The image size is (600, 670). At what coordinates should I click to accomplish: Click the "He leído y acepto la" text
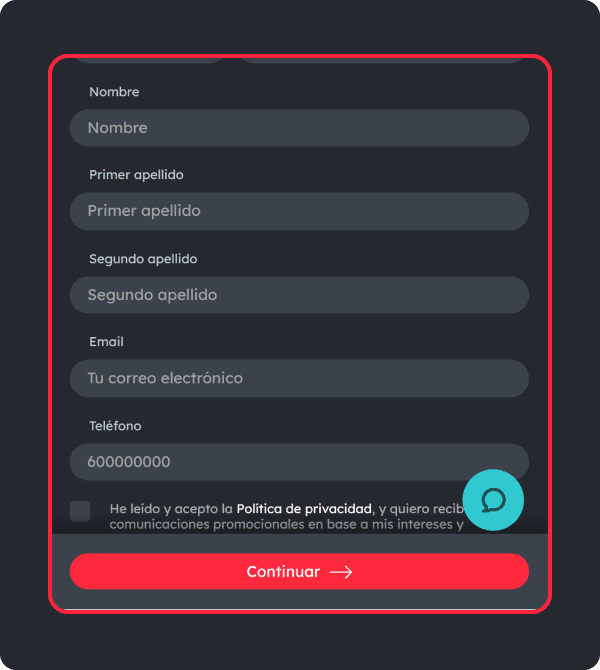tap(171, 509)
